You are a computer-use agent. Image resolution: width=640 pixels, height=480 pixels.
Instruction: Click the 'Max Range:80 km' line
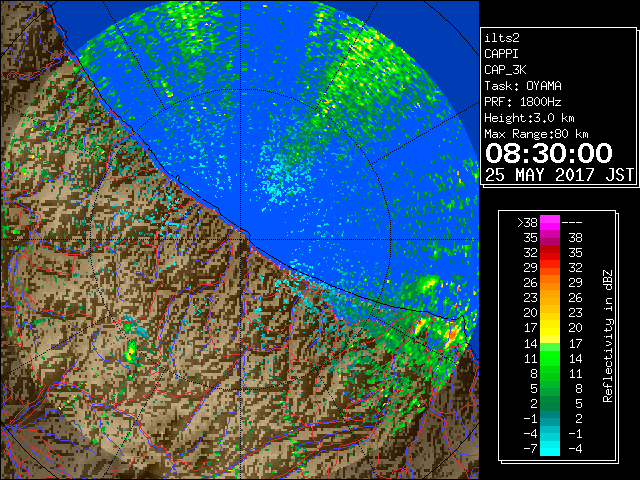coord(536,134)
